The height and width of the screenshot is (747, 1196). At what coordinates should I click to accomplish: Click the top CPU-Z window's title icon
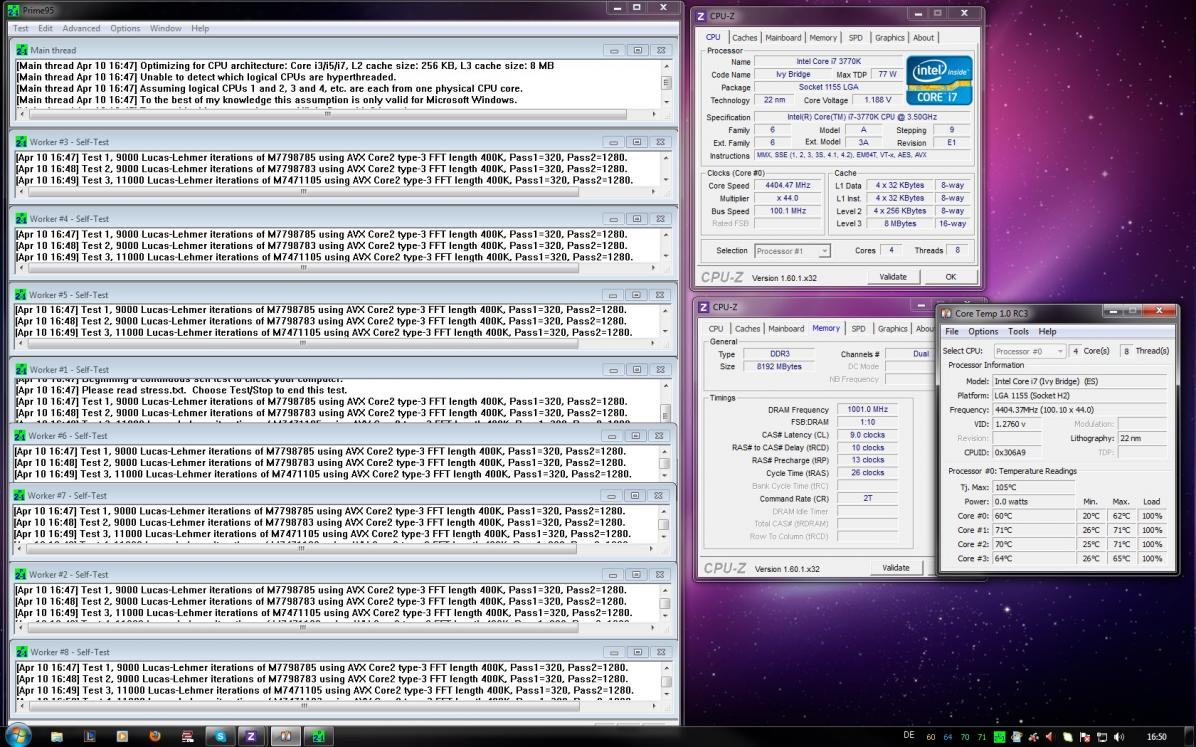[701, 15]
